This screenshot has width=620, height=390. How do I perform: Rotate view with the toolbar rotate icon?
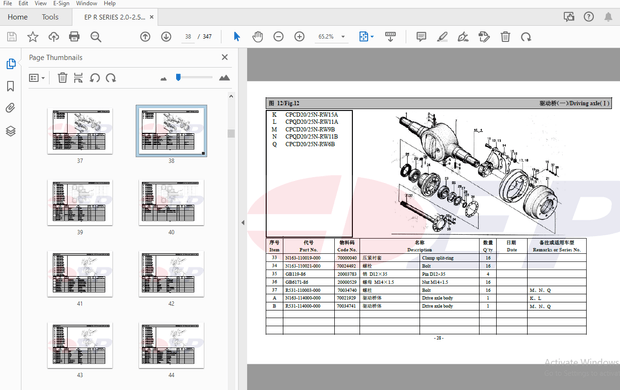526,37
